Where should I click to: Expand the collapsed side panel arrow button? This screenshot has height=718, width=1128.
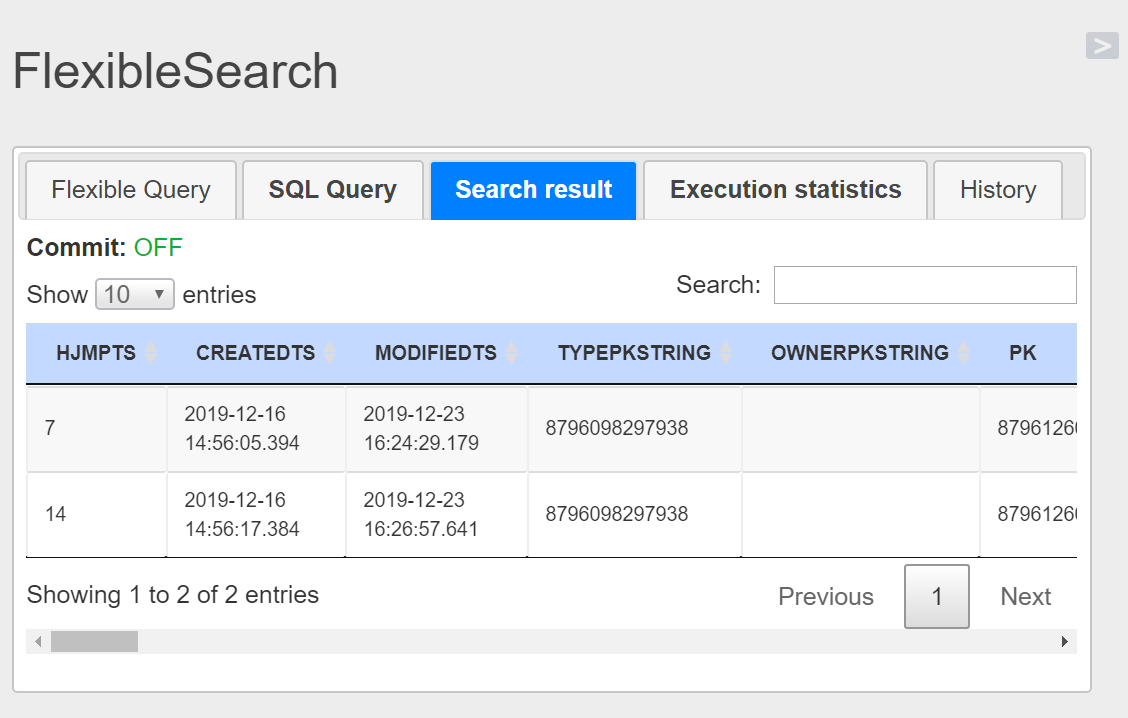pos(1102,45)
